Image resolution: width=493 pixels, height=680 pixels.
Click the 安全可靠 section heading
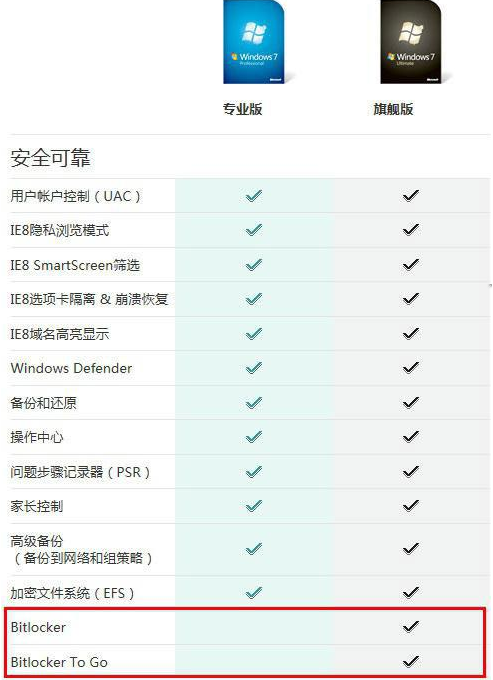point(50,158)
